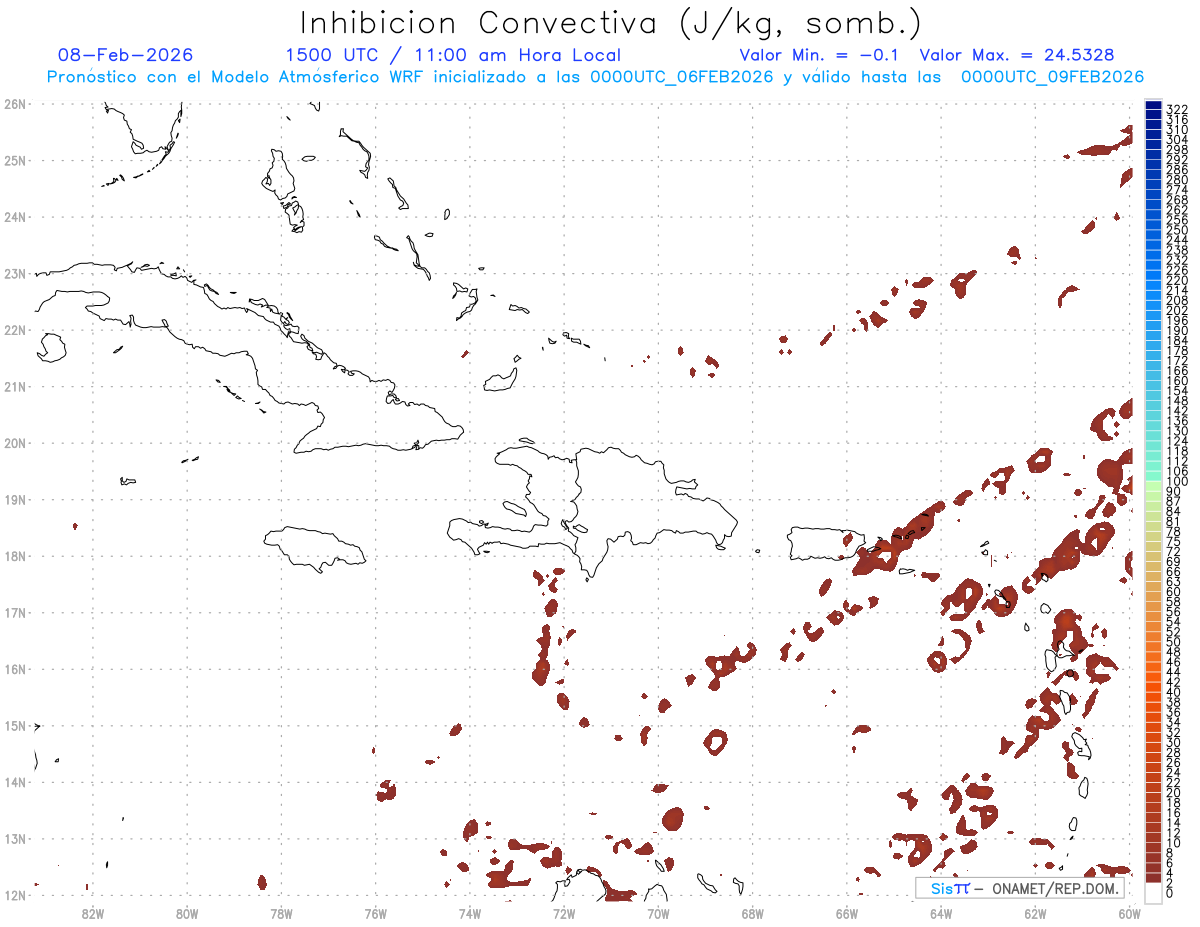Click the color bar label '202'

[x=1177, y=310]
